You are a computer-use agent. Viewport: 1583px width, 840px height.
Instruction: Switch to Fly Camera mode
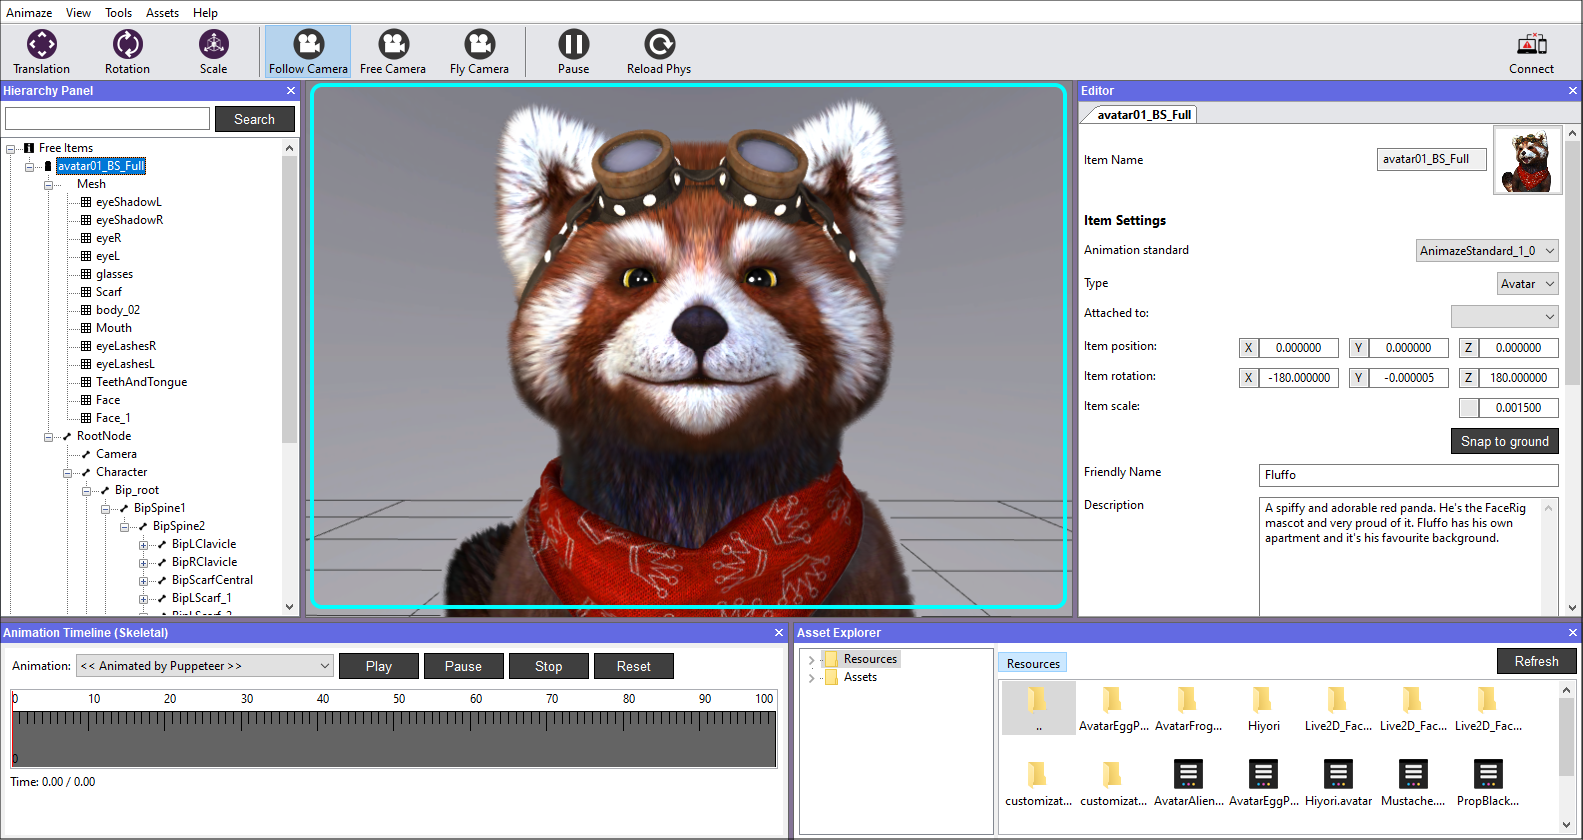click(479, 52)
